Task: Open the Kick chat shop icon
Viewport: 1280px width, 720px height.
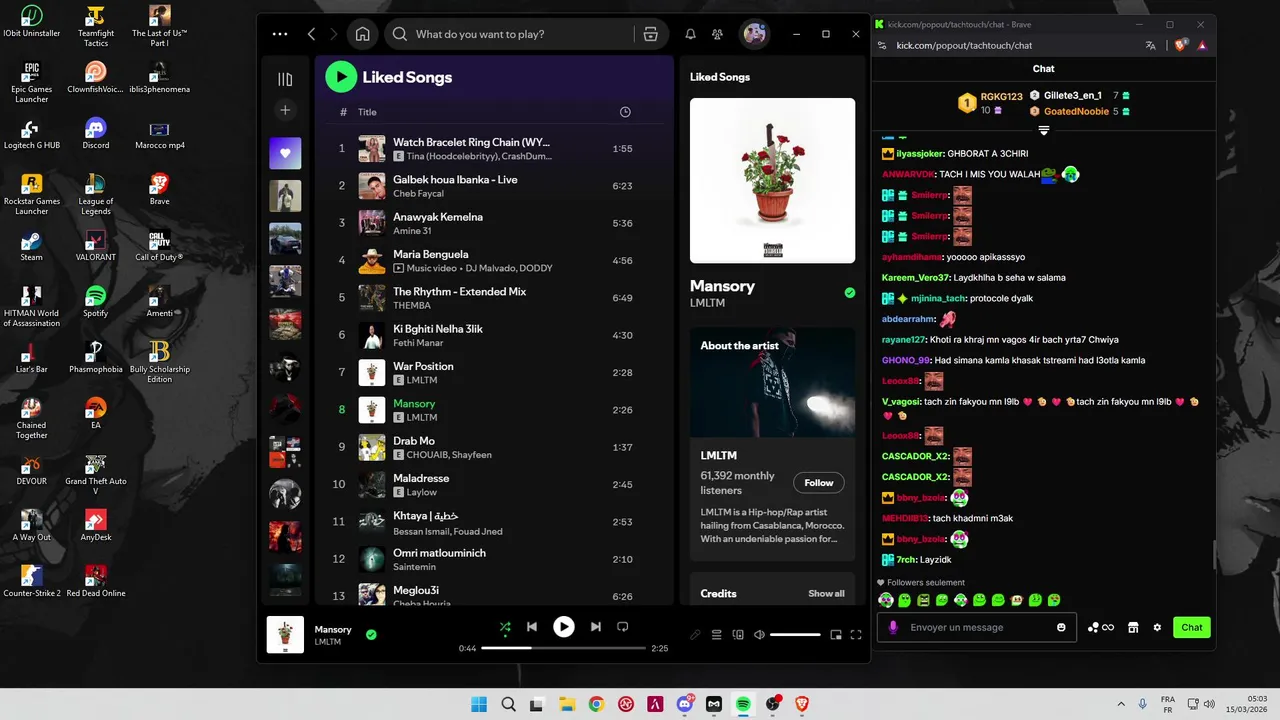Action: (x=1133, y=627)
